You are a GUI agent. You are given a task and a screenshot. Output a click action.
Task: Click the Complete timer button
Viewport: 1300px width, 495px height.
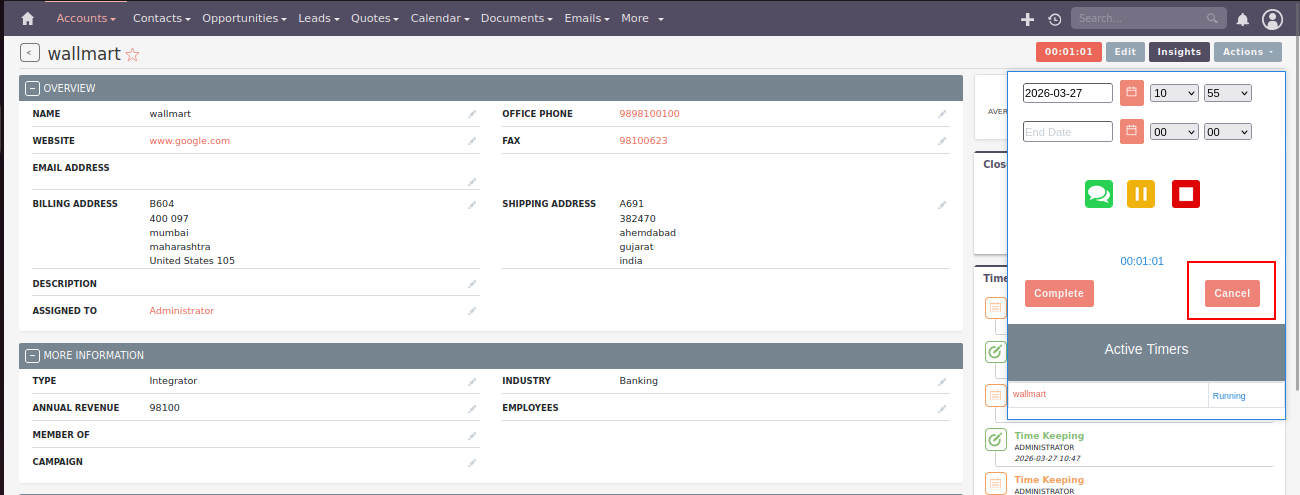(x=1059, y=293)
